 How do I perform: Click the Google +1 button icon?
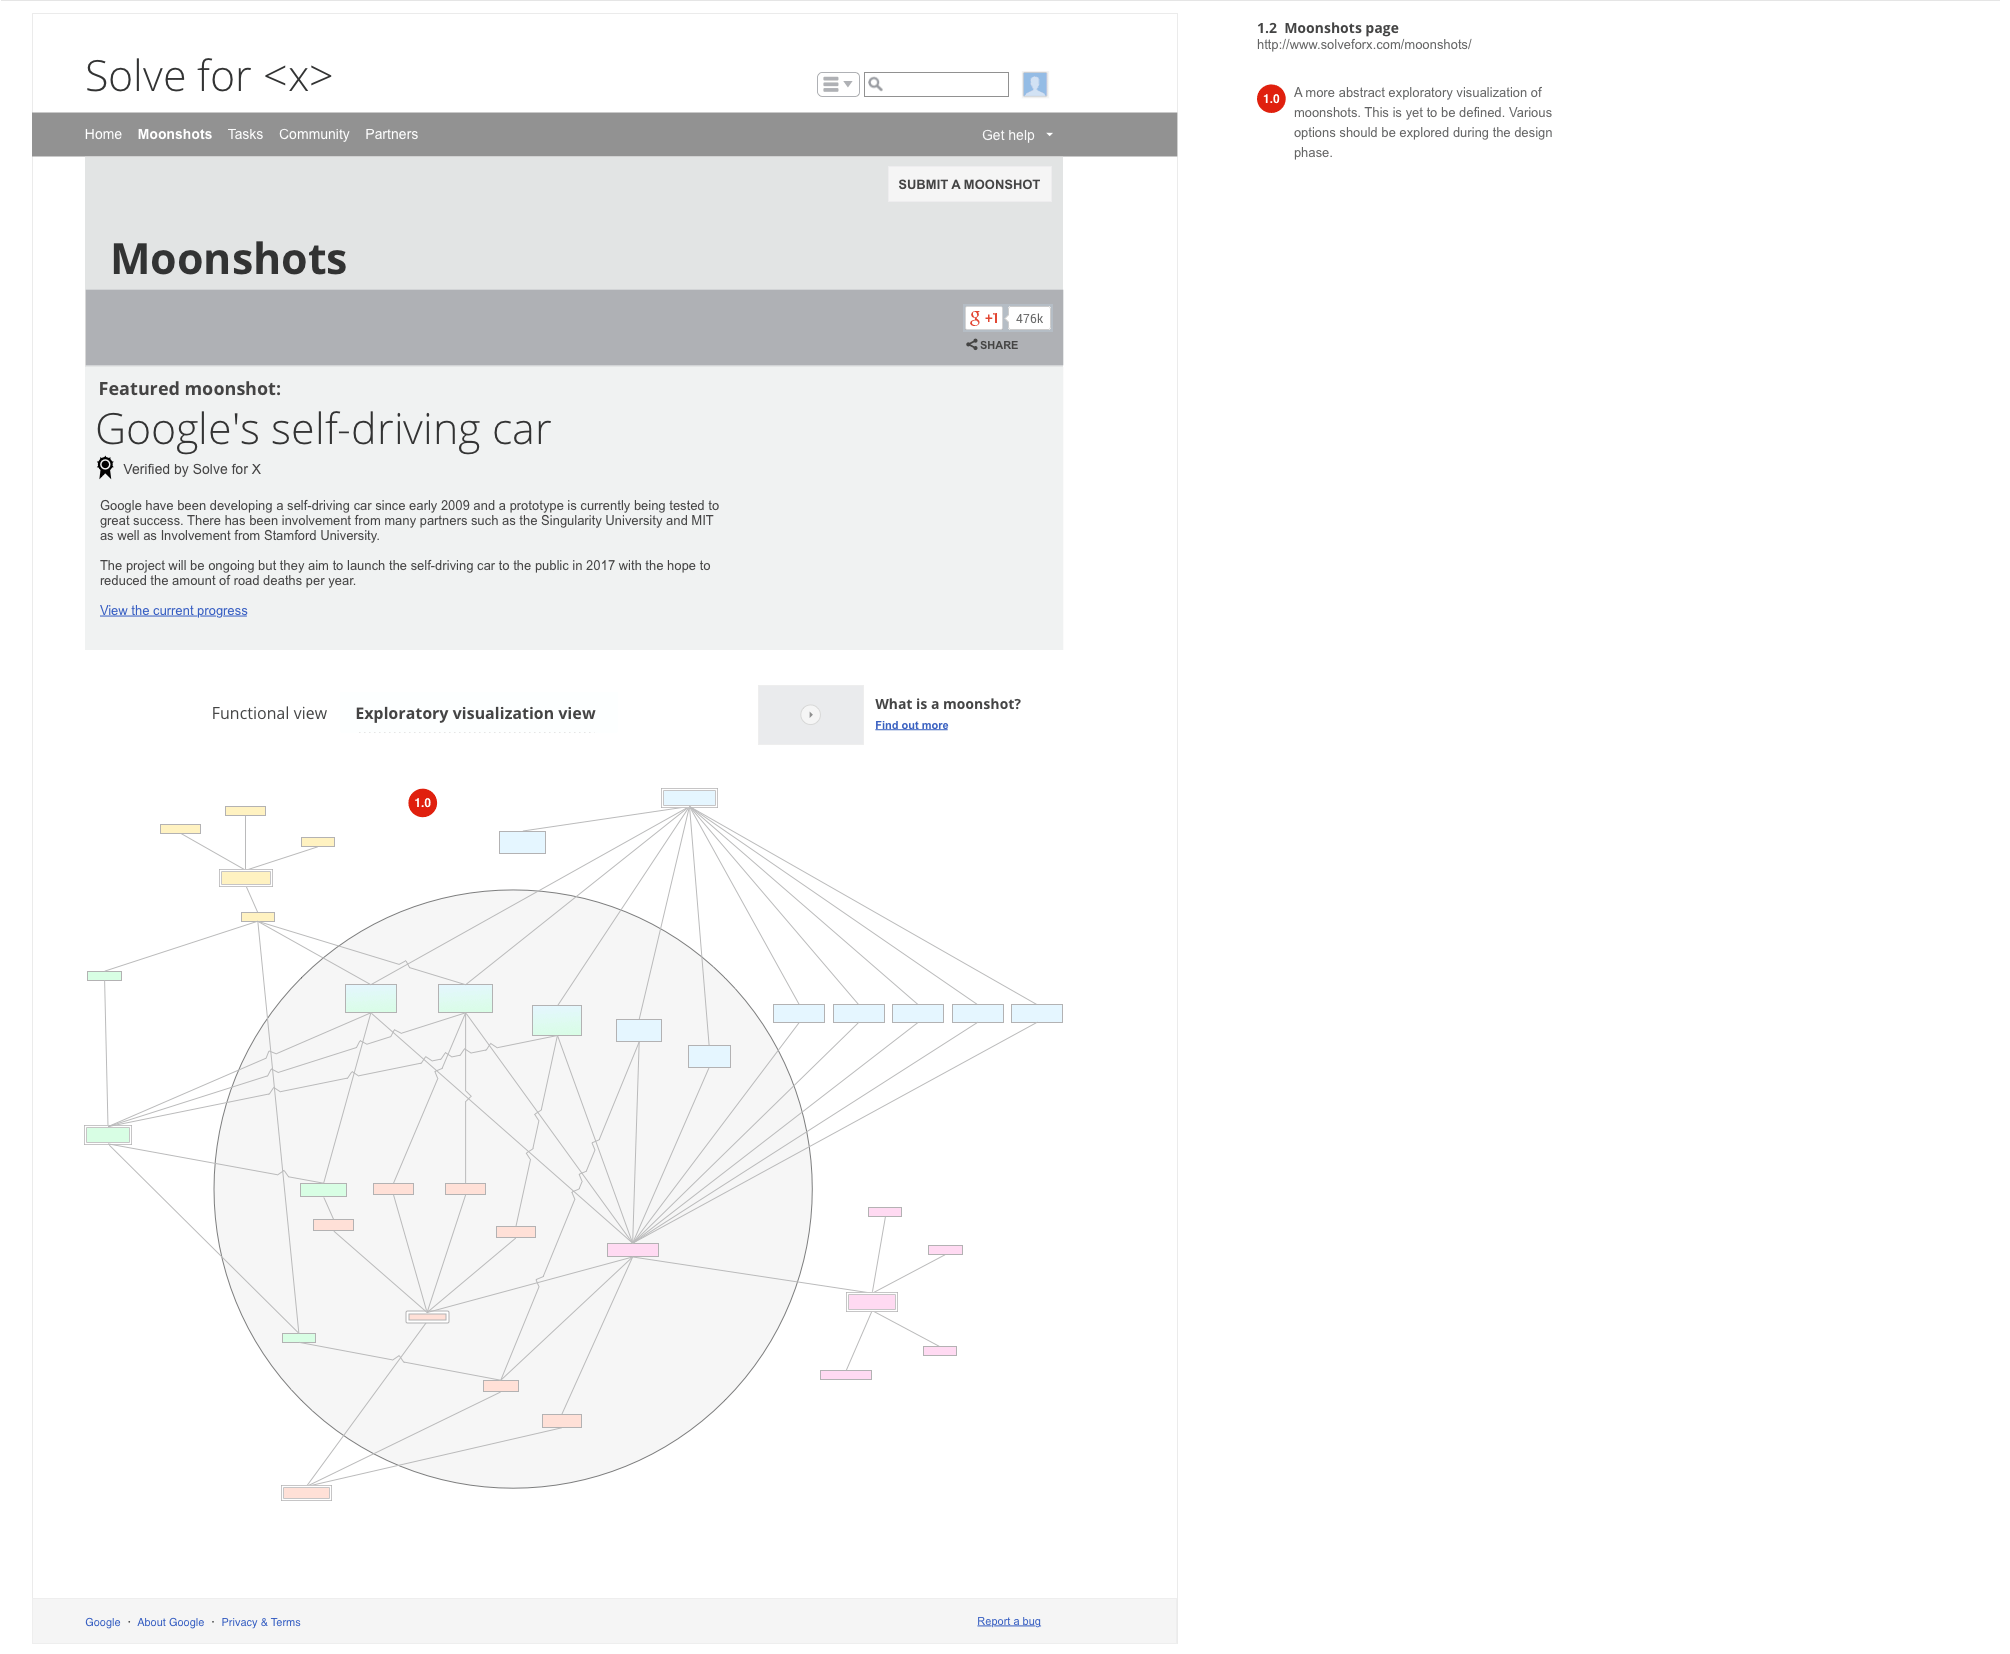coord(984,319)
